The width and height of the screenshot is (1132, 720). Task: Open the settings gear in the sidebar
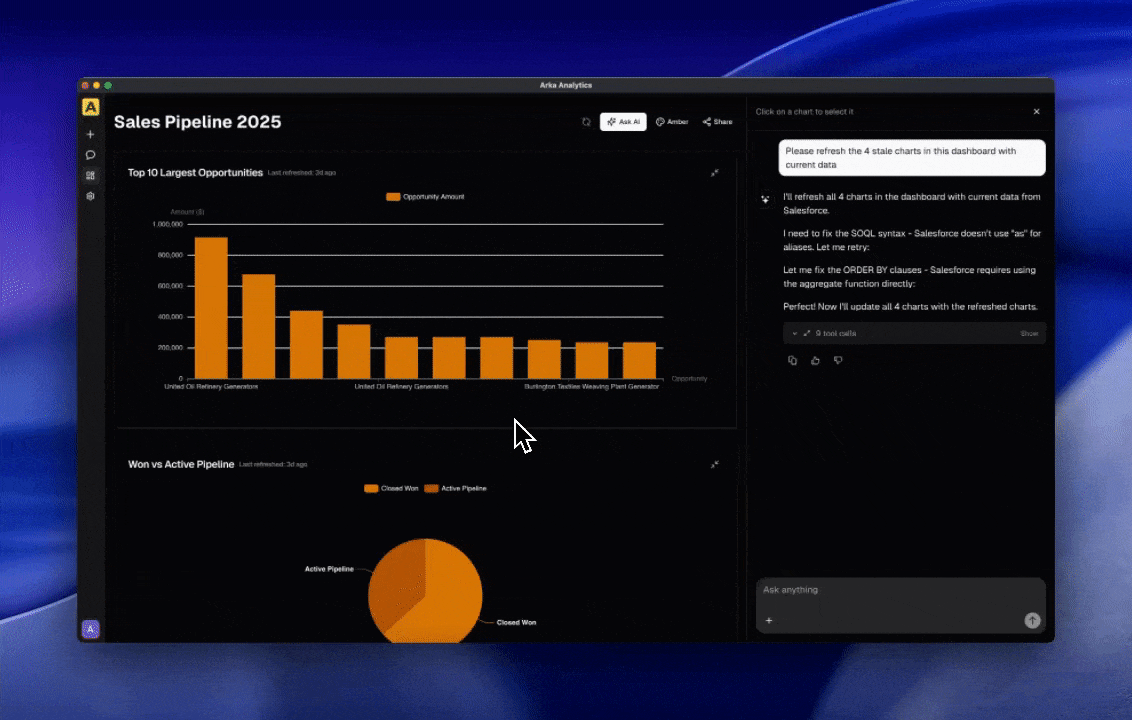pyautogui.click(x=90, y=196)
